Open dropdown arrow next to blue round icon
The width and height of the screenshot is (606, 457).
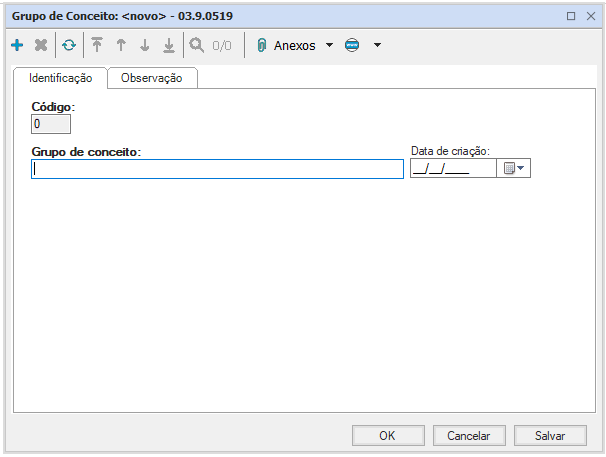[x=377, y=46]
